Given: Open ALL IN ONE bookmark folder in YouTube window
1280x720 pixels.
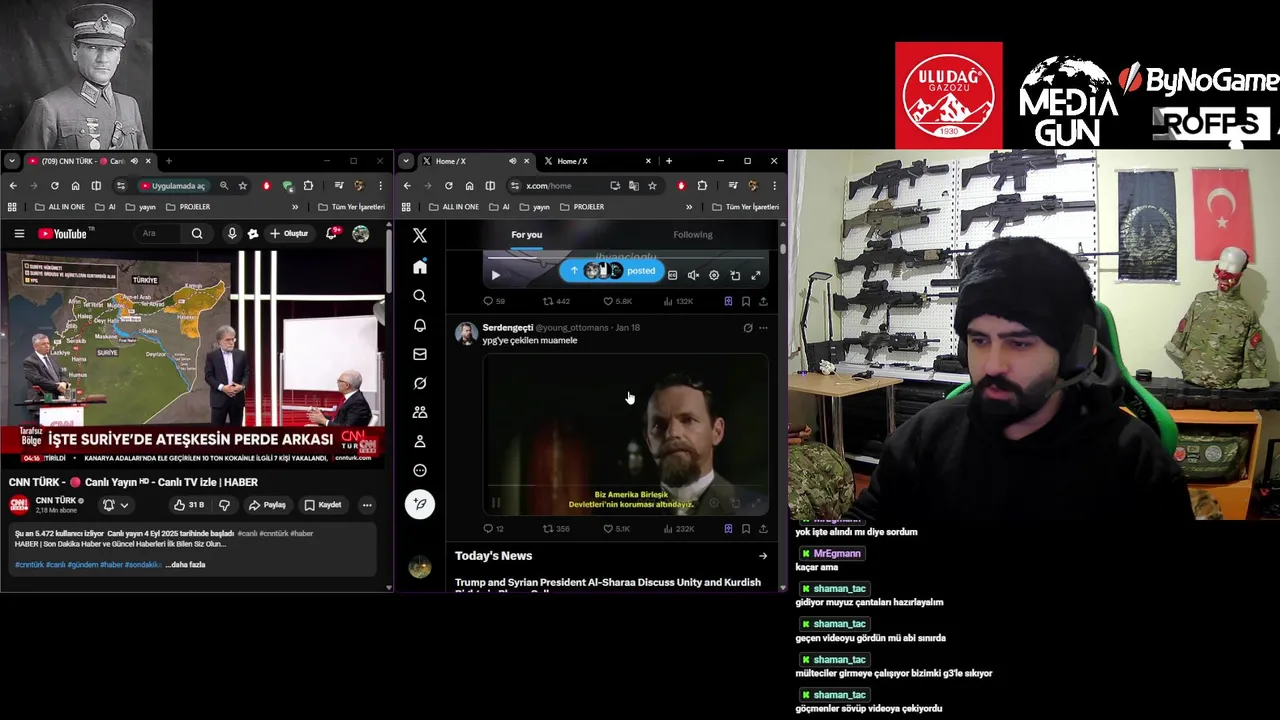Looking at the screenshot, I should click(60, 207).
